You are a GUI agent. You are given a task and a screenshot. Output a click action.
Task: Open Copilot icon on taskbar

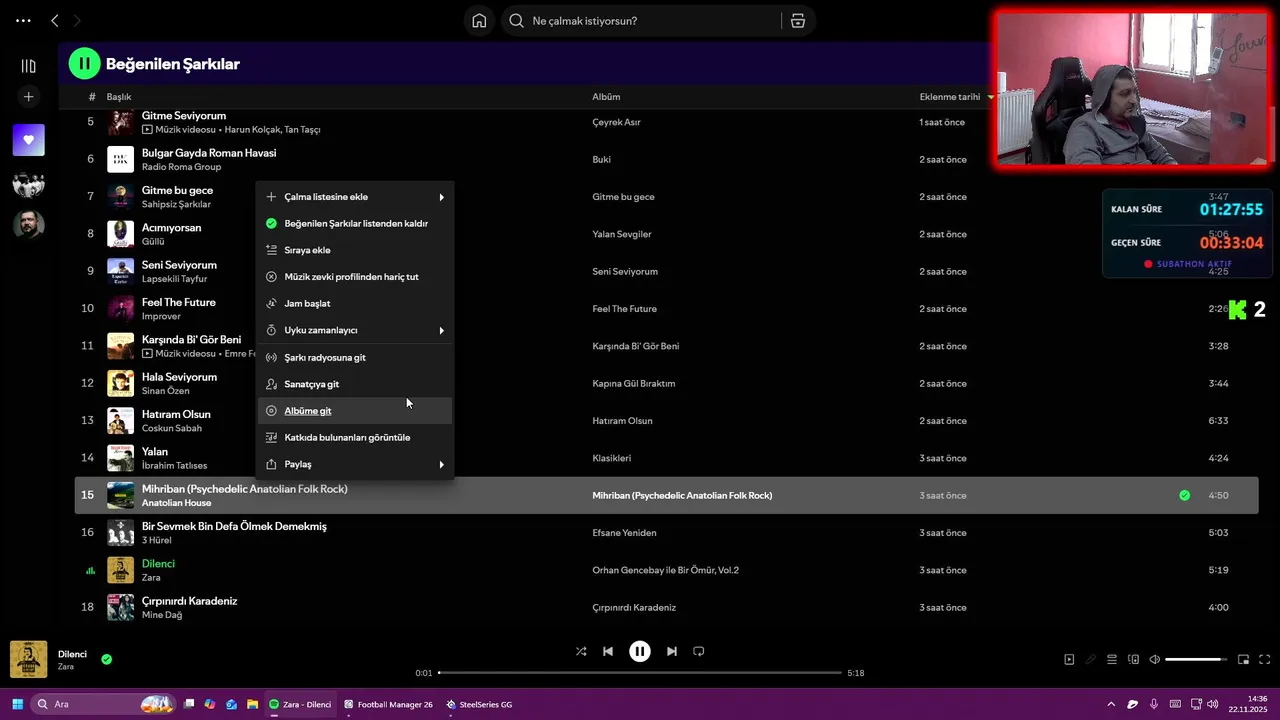pos(210,704)
